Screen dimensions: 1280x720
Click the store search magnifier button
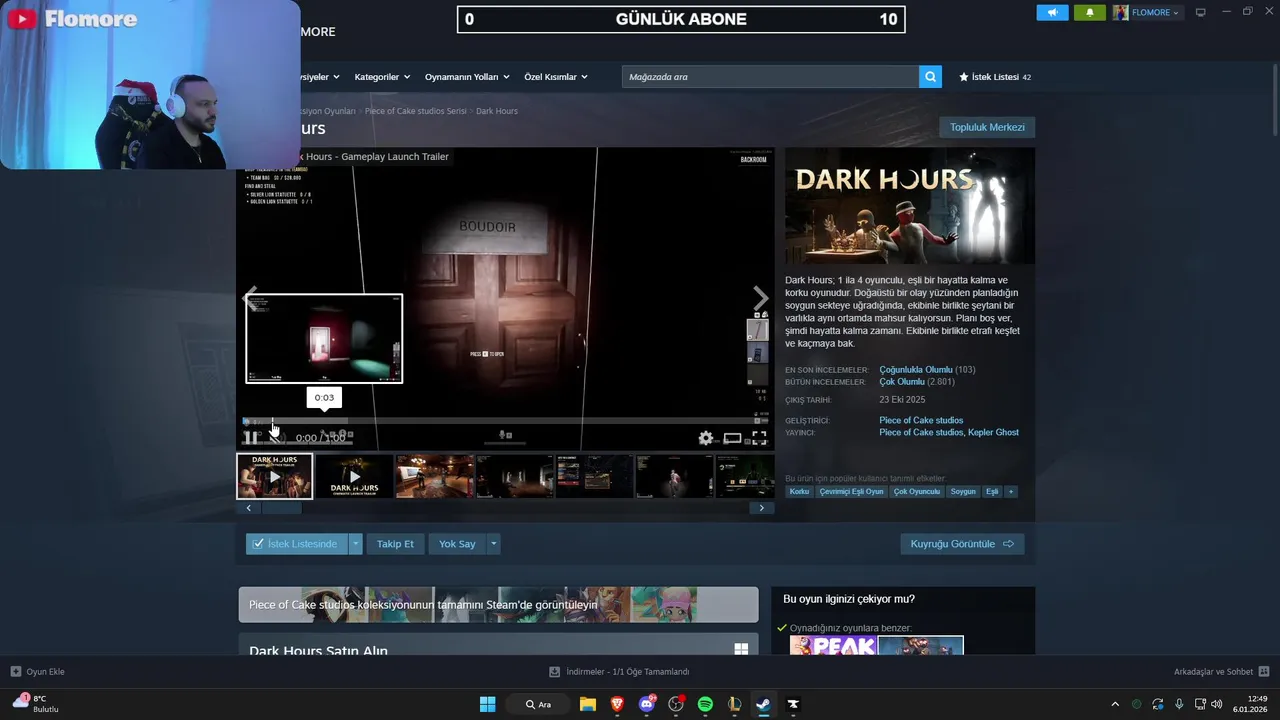tap(930, 77)
